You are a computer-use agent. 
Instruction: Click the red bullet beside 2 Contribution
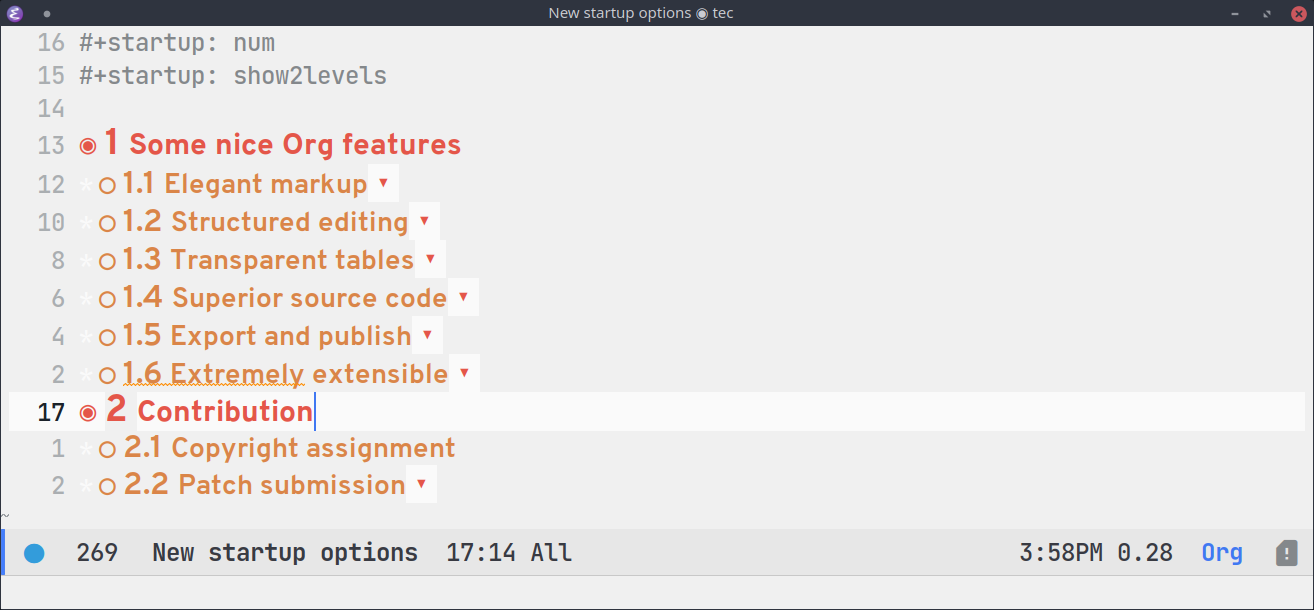pos(88,412)
